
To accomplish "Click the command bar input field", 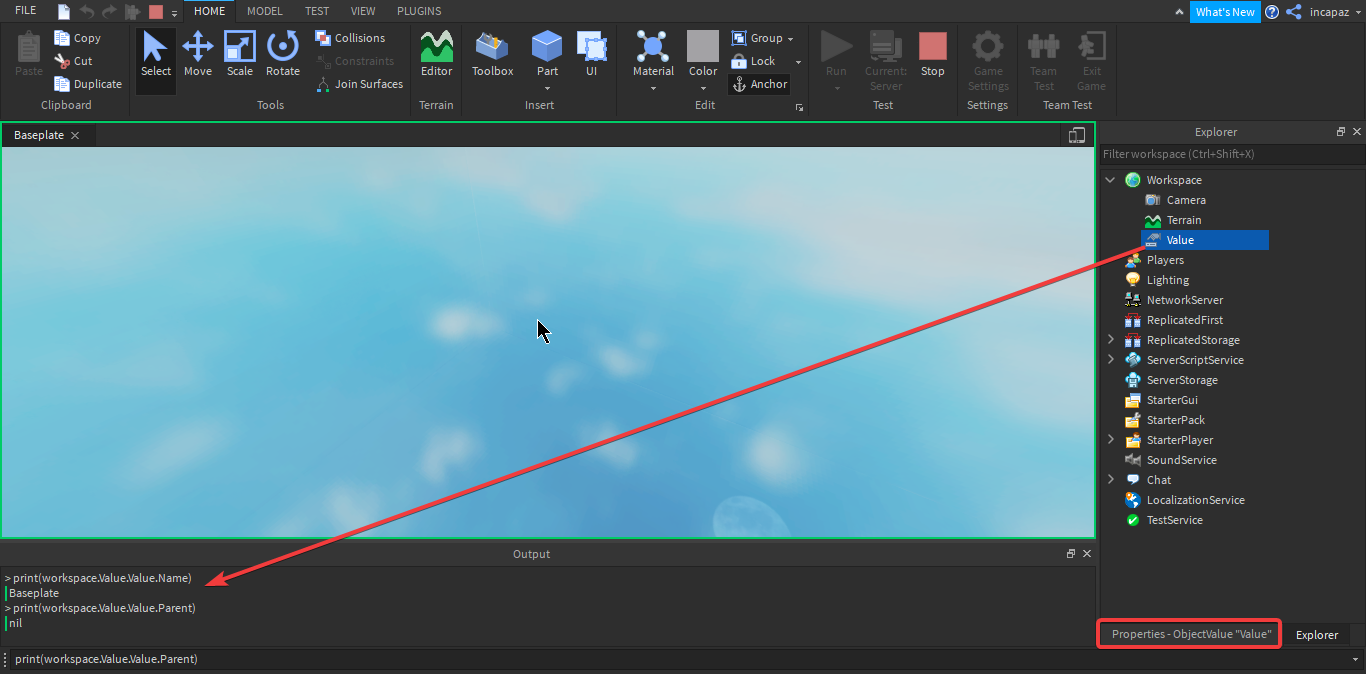I will pyautogui.click(x=400, y=659).
